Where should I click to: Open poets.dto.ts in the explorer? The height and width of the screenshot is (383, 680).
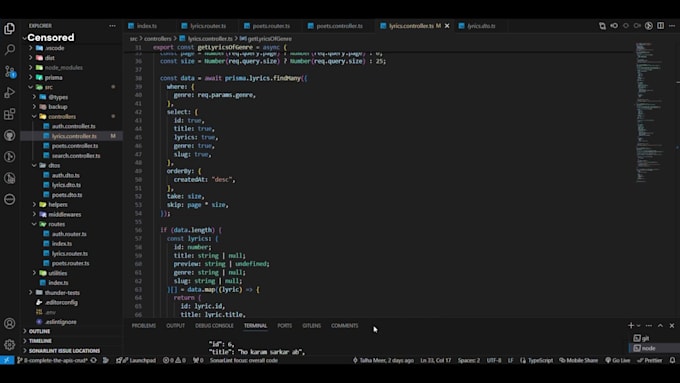pos(67,195)
